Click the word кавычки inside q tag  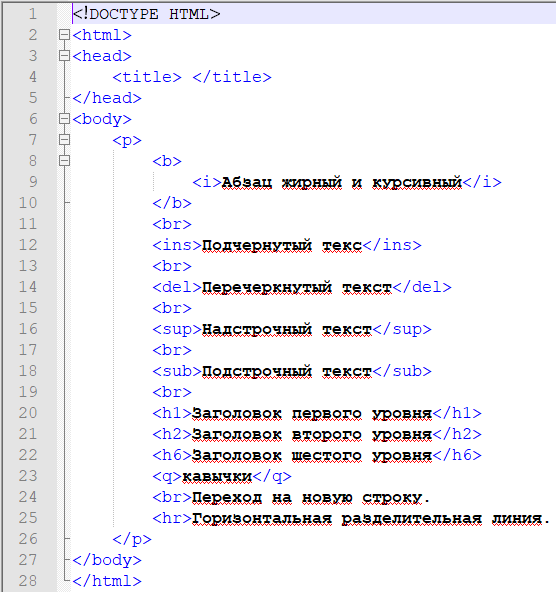[x=217, y=476]
